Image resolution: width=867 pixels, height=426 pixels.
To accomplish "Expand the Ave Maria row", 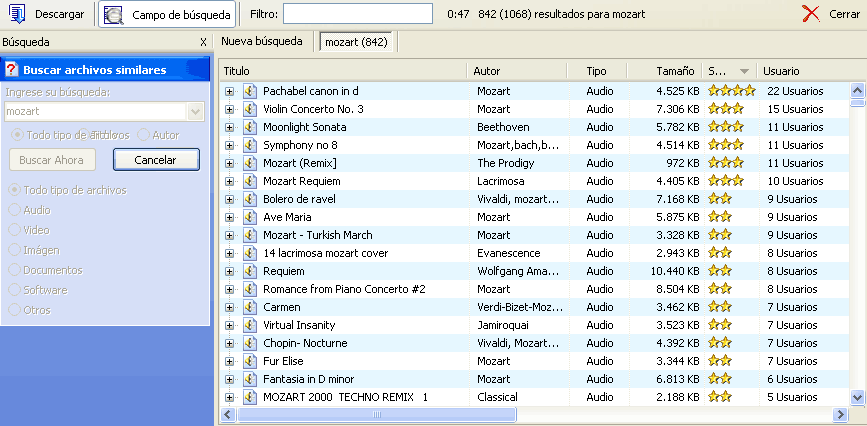I will click(229, 217).
